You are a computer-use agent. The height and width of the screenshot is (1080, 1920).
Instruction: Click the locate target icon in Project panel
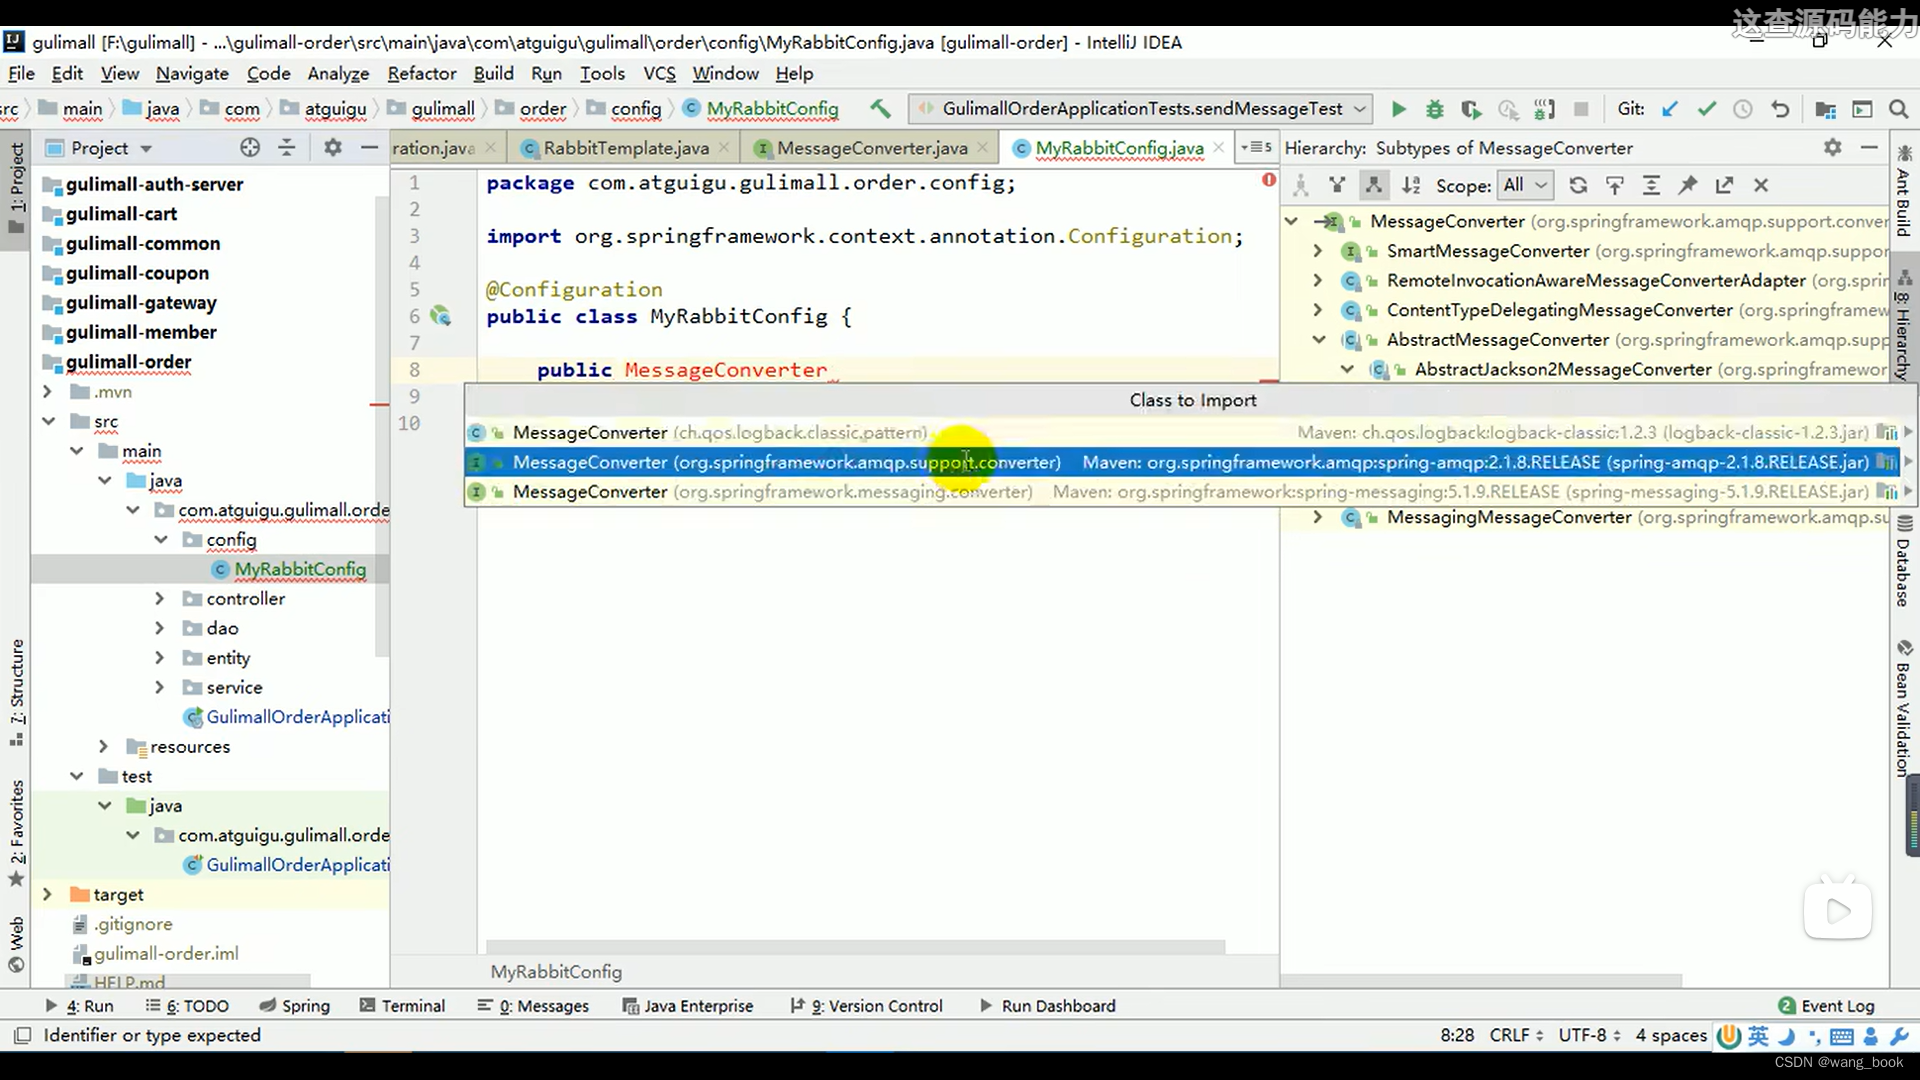point(250,148)
